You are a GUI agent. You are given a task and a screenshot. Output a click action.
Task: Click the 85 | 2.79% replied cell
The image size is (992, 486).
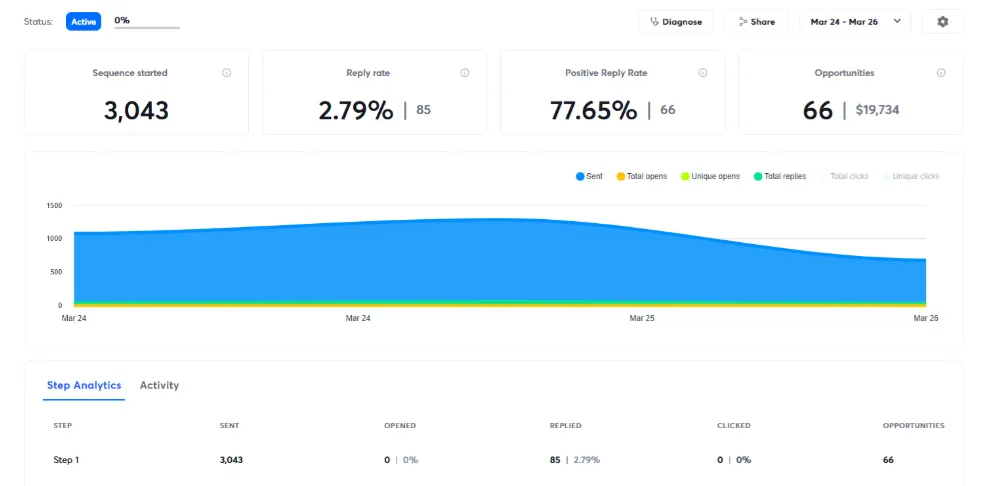click(575, 460)
